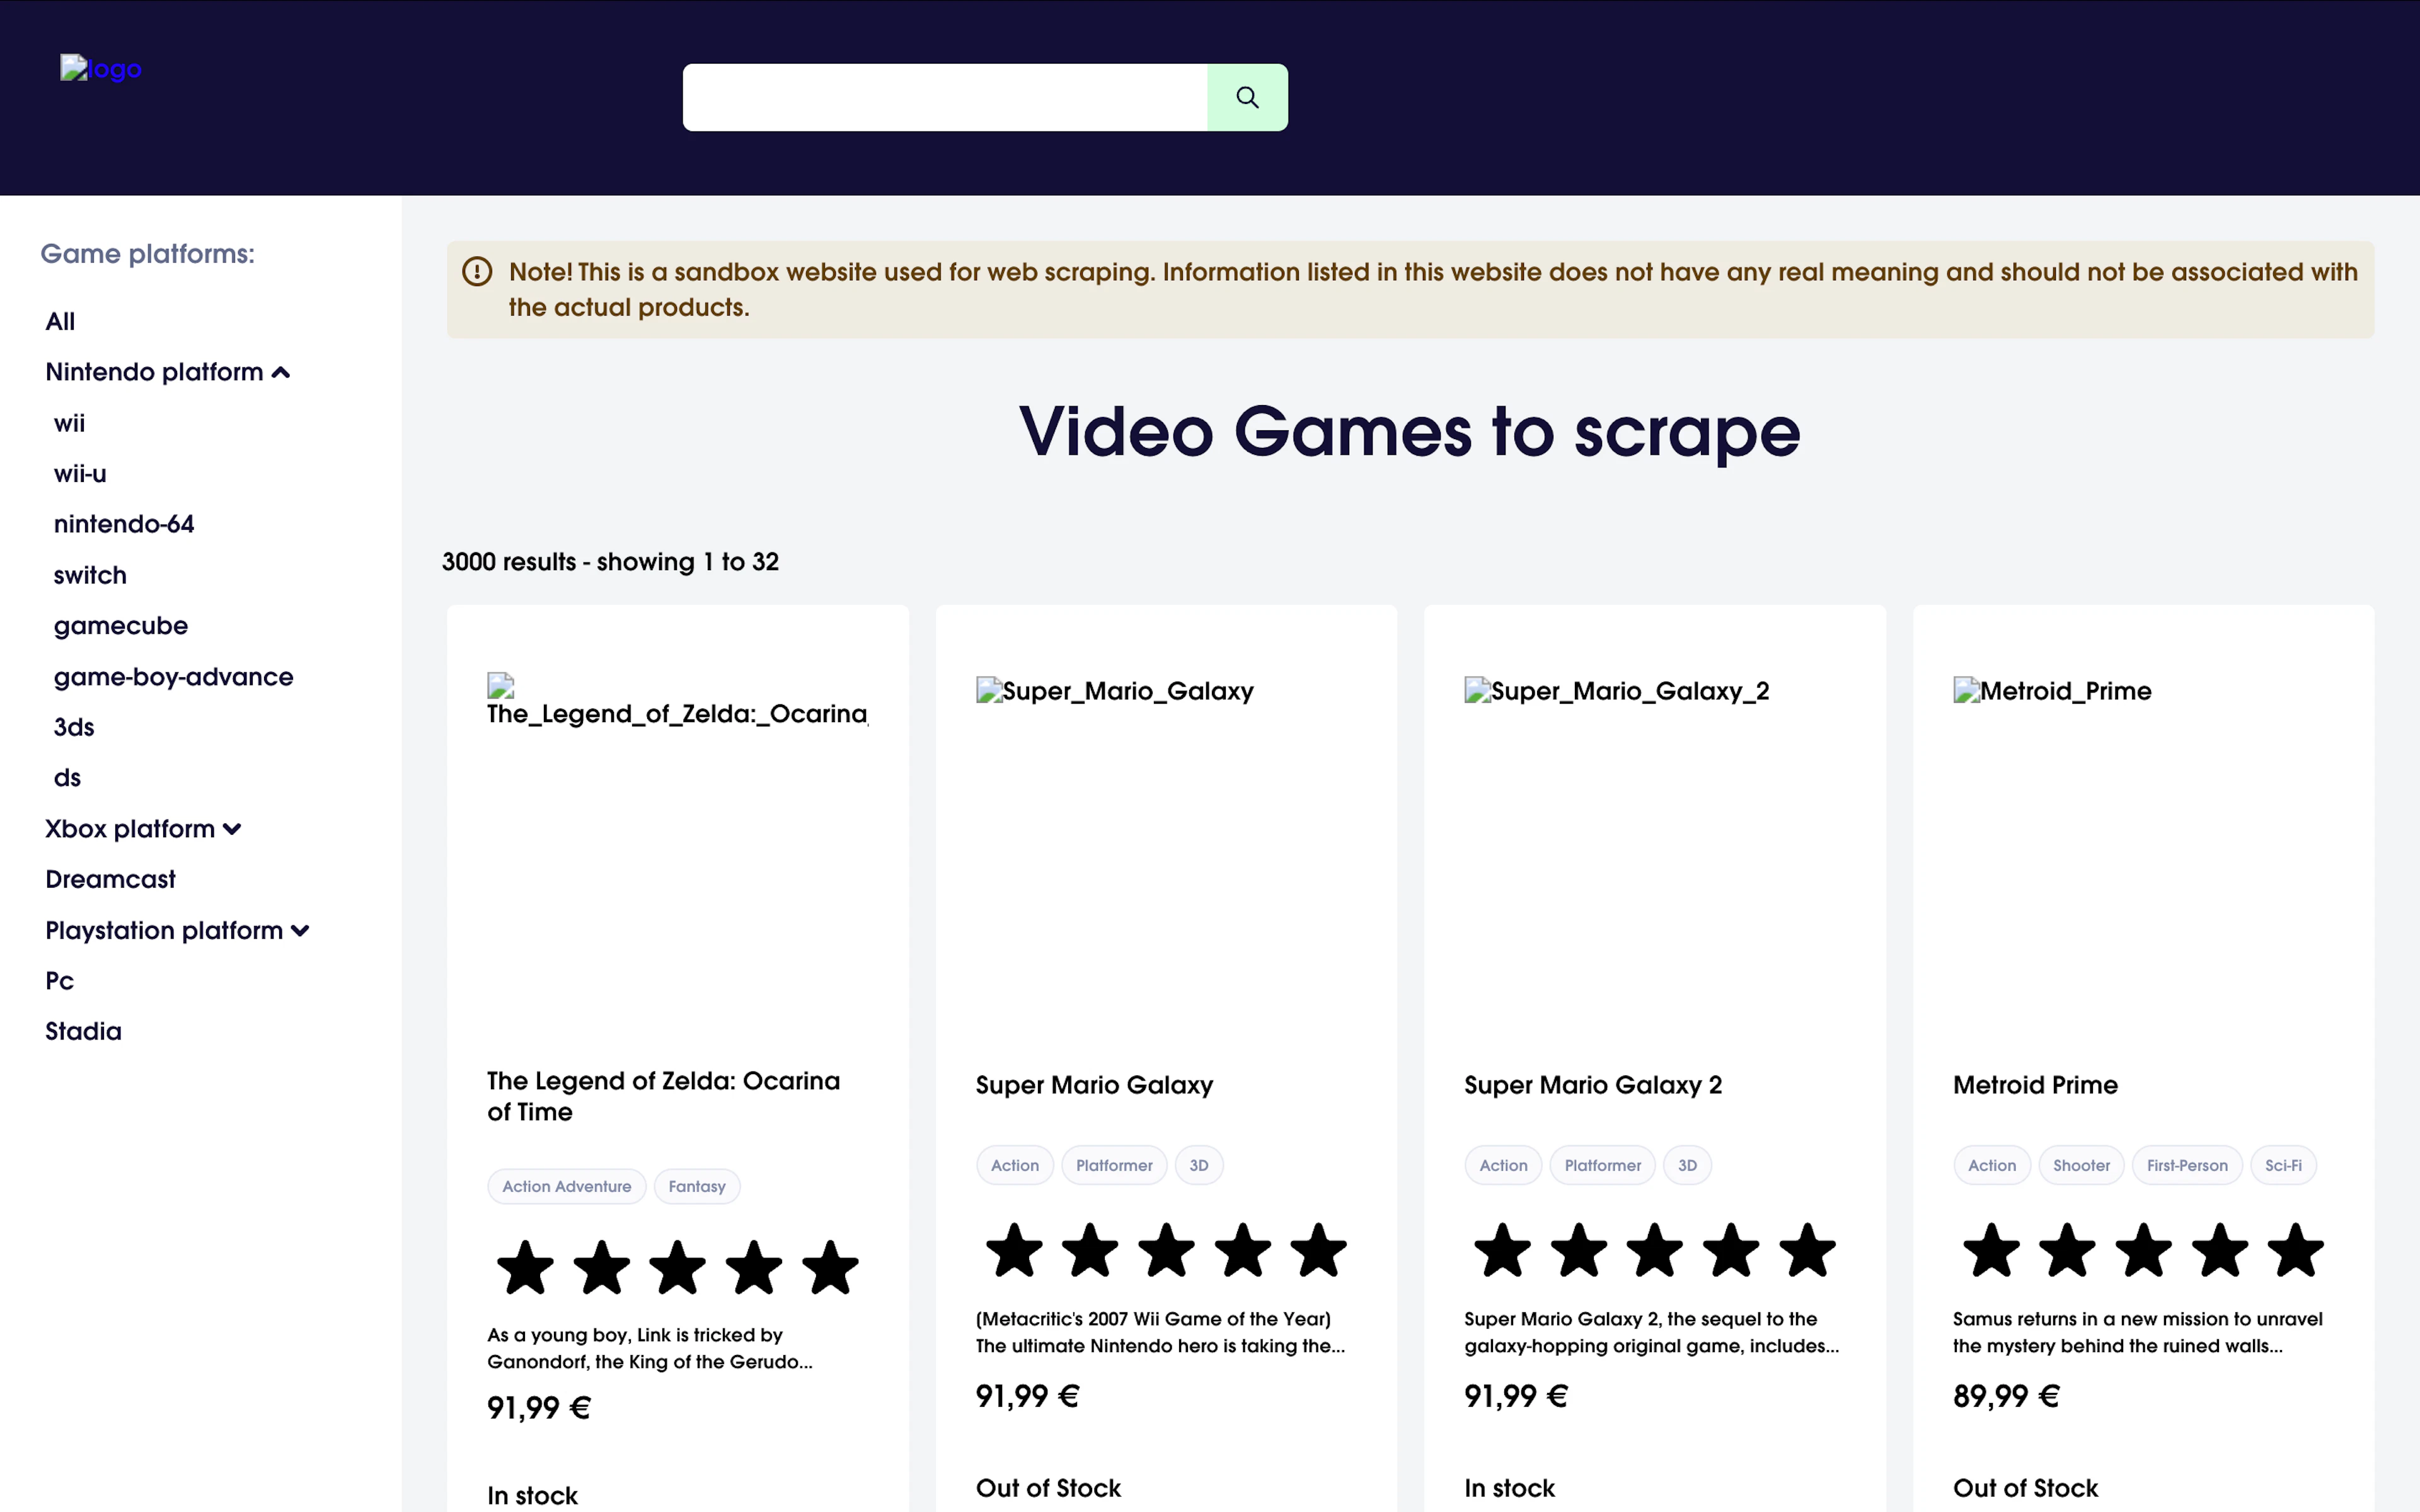
Task: Click the Platformer tag on Super Mario Galaxy 2
Action: pos(1603,1166)
